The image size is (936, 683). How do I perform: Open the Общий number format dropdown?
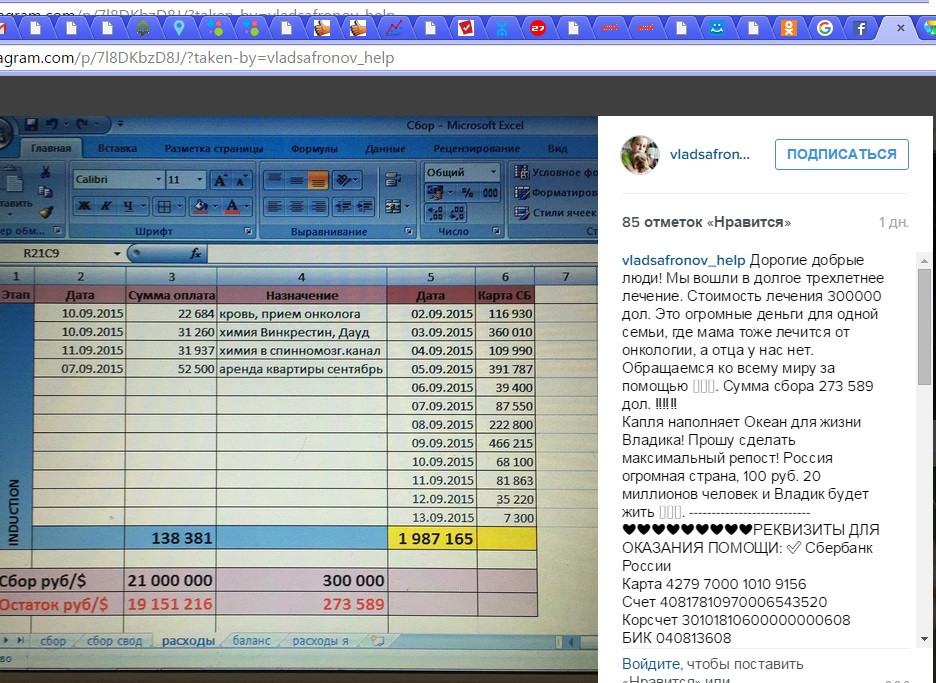tap(493, 172)
